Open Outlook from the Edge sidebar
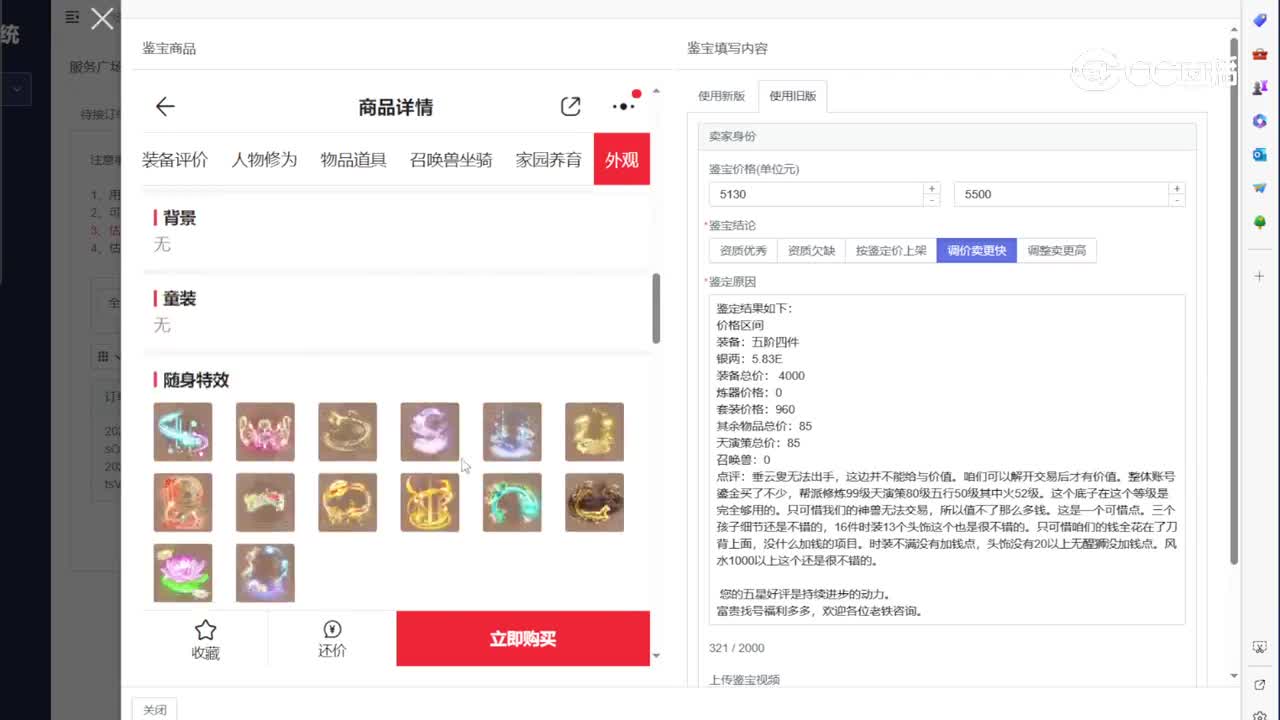 pos(1260,155)
